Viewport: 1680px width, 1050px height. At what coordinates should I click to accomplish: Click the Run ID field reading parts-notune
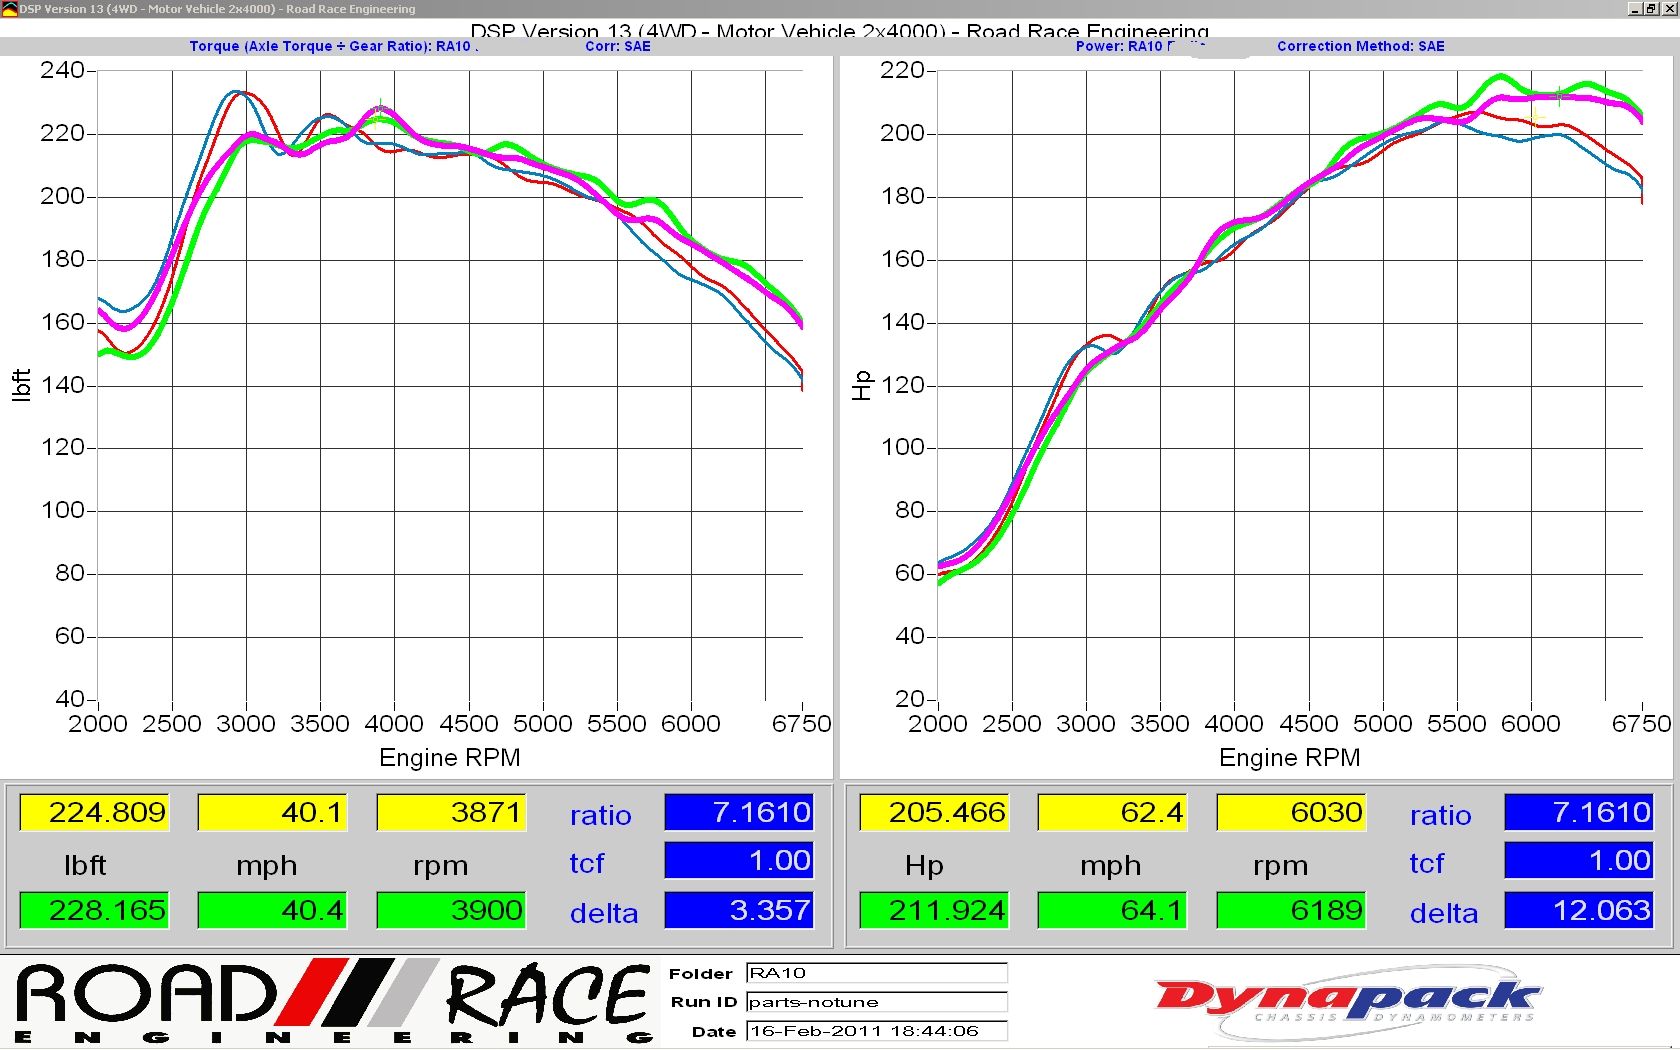(x=876, y=1002)
